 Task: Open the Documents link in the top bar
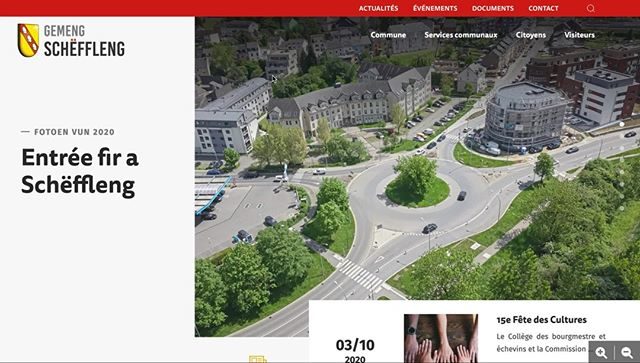(x=493, y=8)
